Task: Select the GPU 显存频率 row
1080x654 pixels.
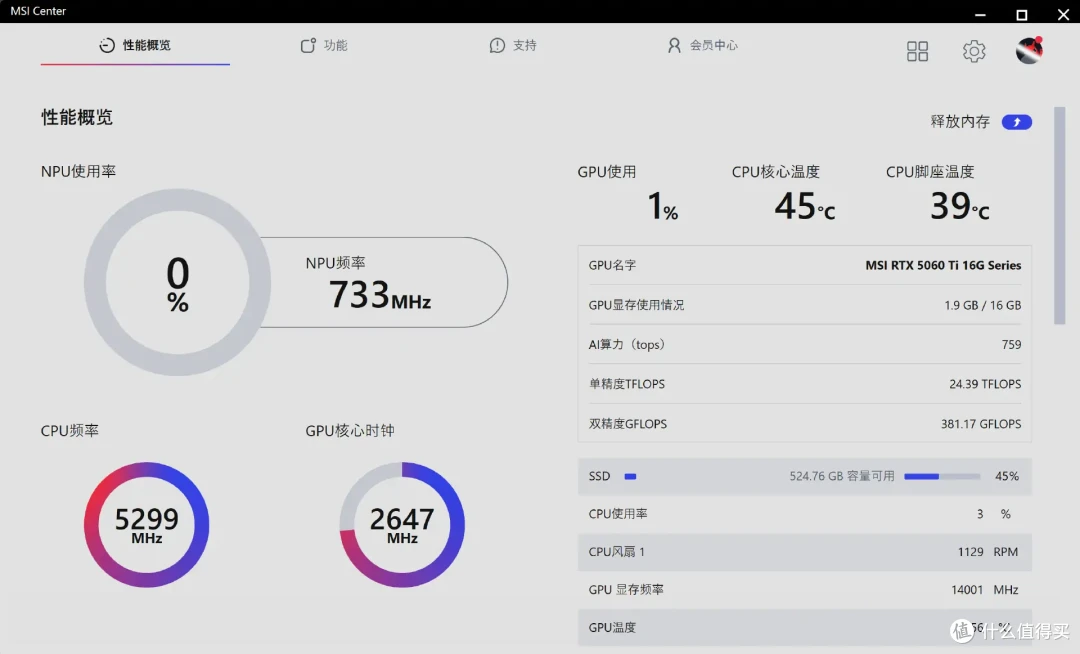Action: point(804,590)
